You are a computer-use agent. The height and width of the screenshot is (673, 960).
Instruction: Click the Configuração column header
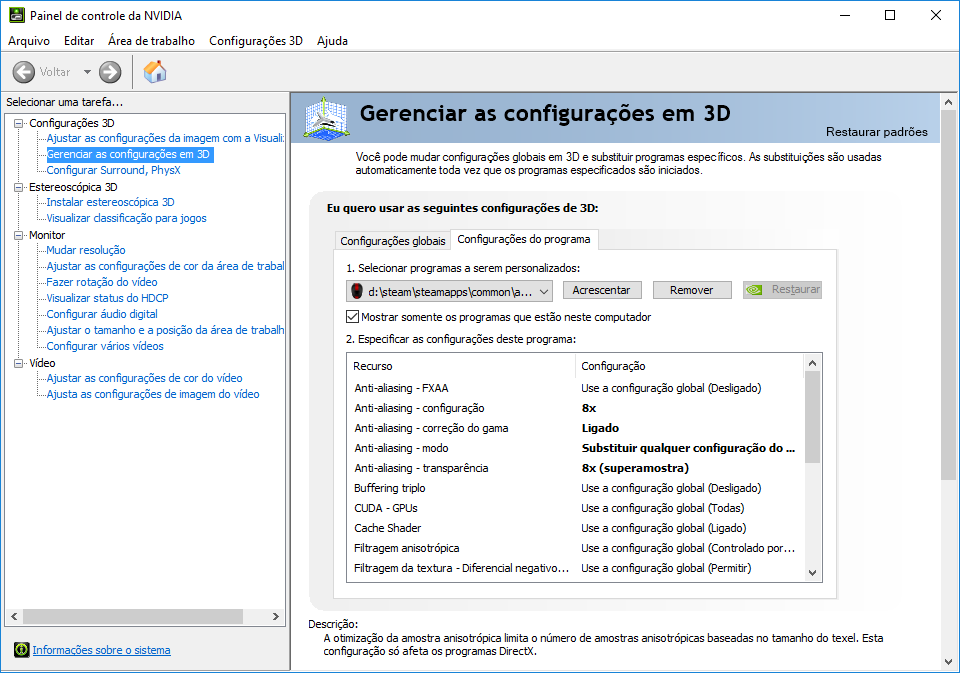click(689, 366)
